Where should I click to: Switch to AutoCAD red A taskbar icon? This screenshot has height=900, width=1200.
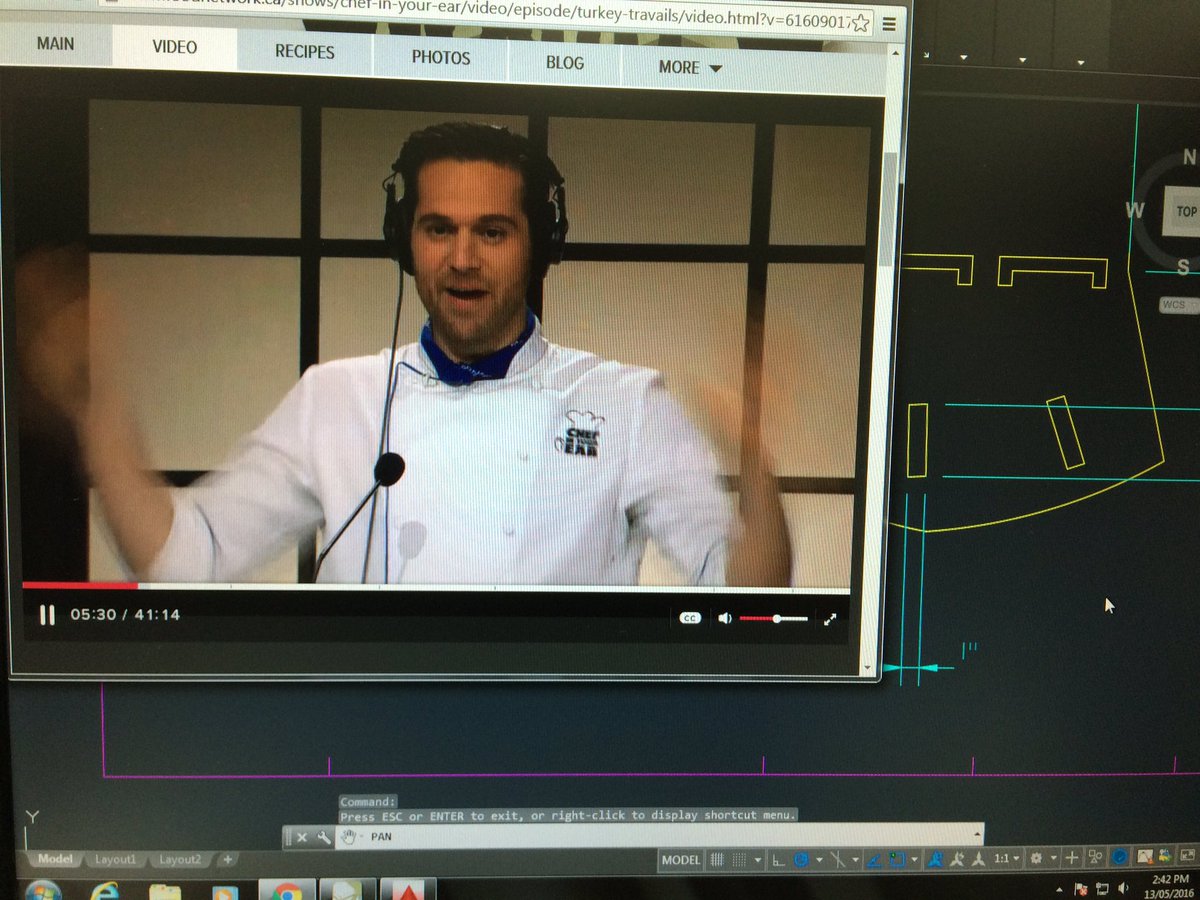[x=408, y=891]
